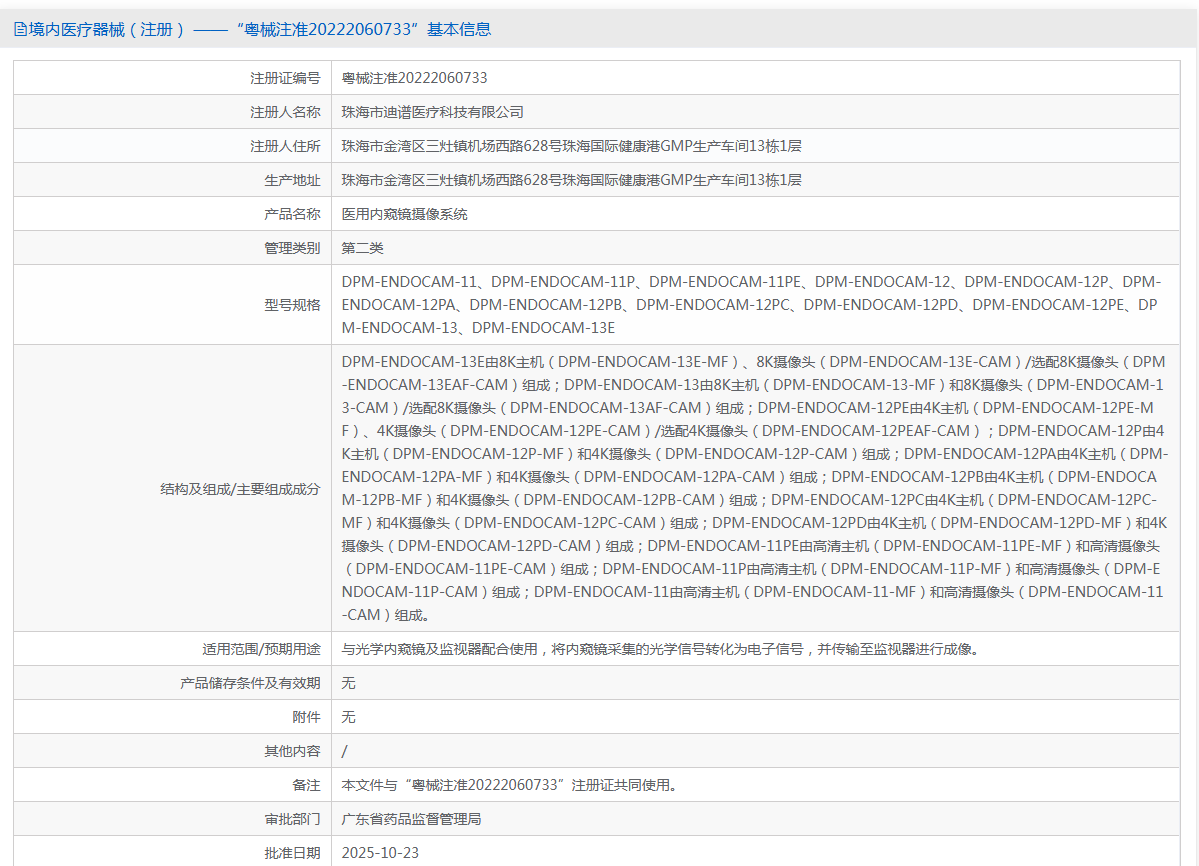Image resolution: width=1199 pixels, height=866 pixels.
Task: Click the 批准日期 label
Action: (x=292, y=853)
